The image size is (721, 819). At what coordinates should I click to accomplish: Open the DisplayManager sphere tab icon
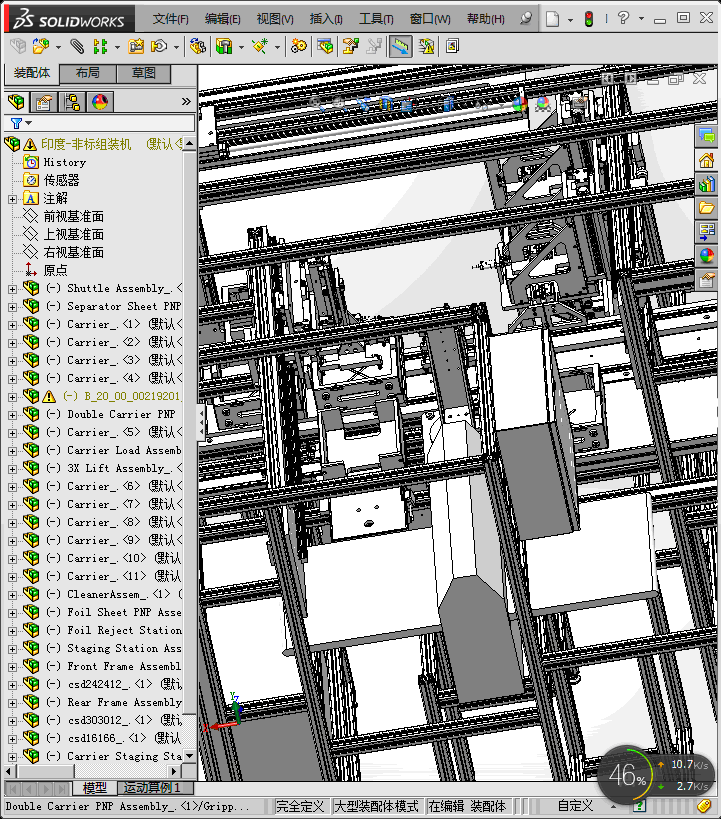[100, 102]
